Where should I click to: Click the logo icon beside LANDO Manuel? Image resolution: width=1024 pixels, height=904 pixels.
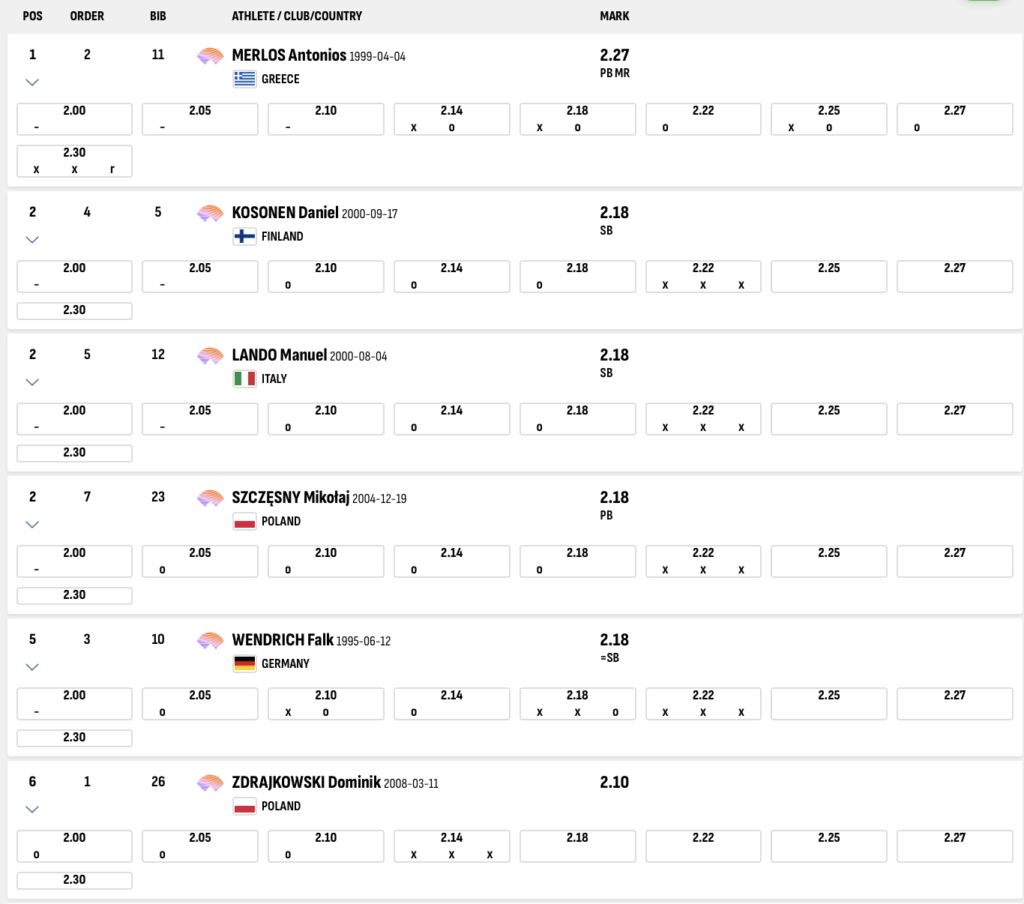(210, 356)
